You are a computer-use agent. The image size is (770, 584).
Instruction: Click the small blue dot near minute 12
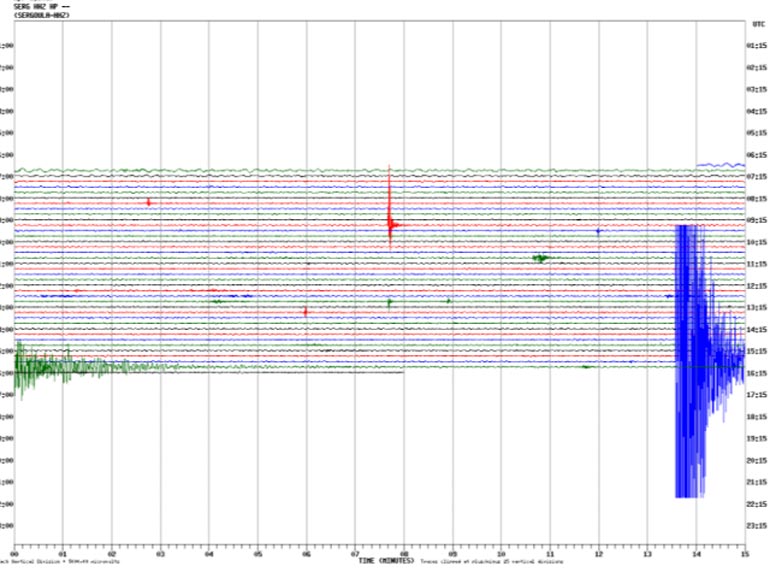(x=598, y=231)
